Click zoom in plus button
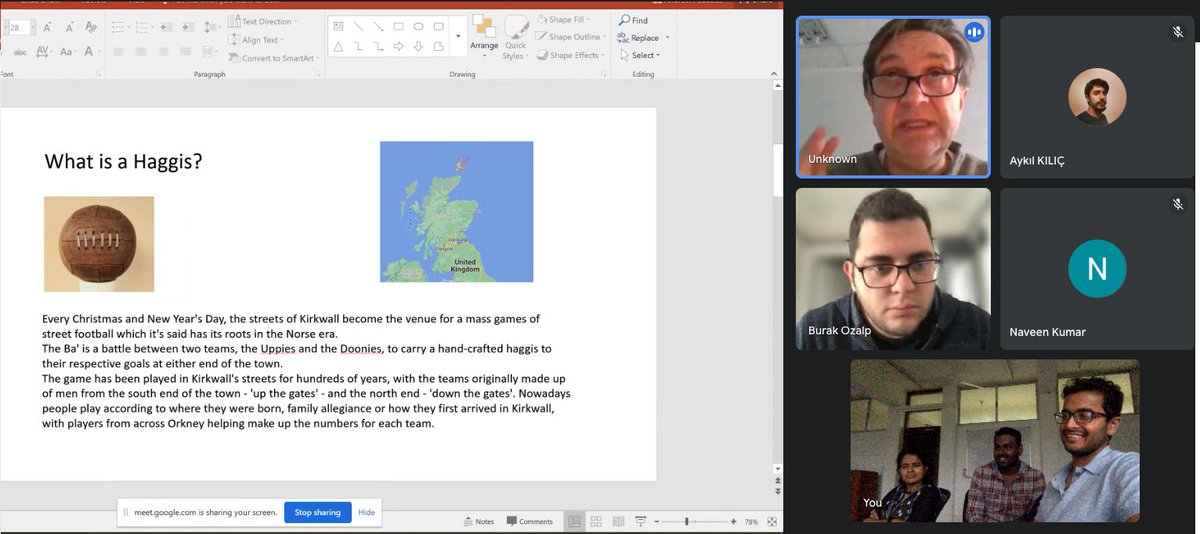This screenshot has height=534, width=1200. (733, 521)
